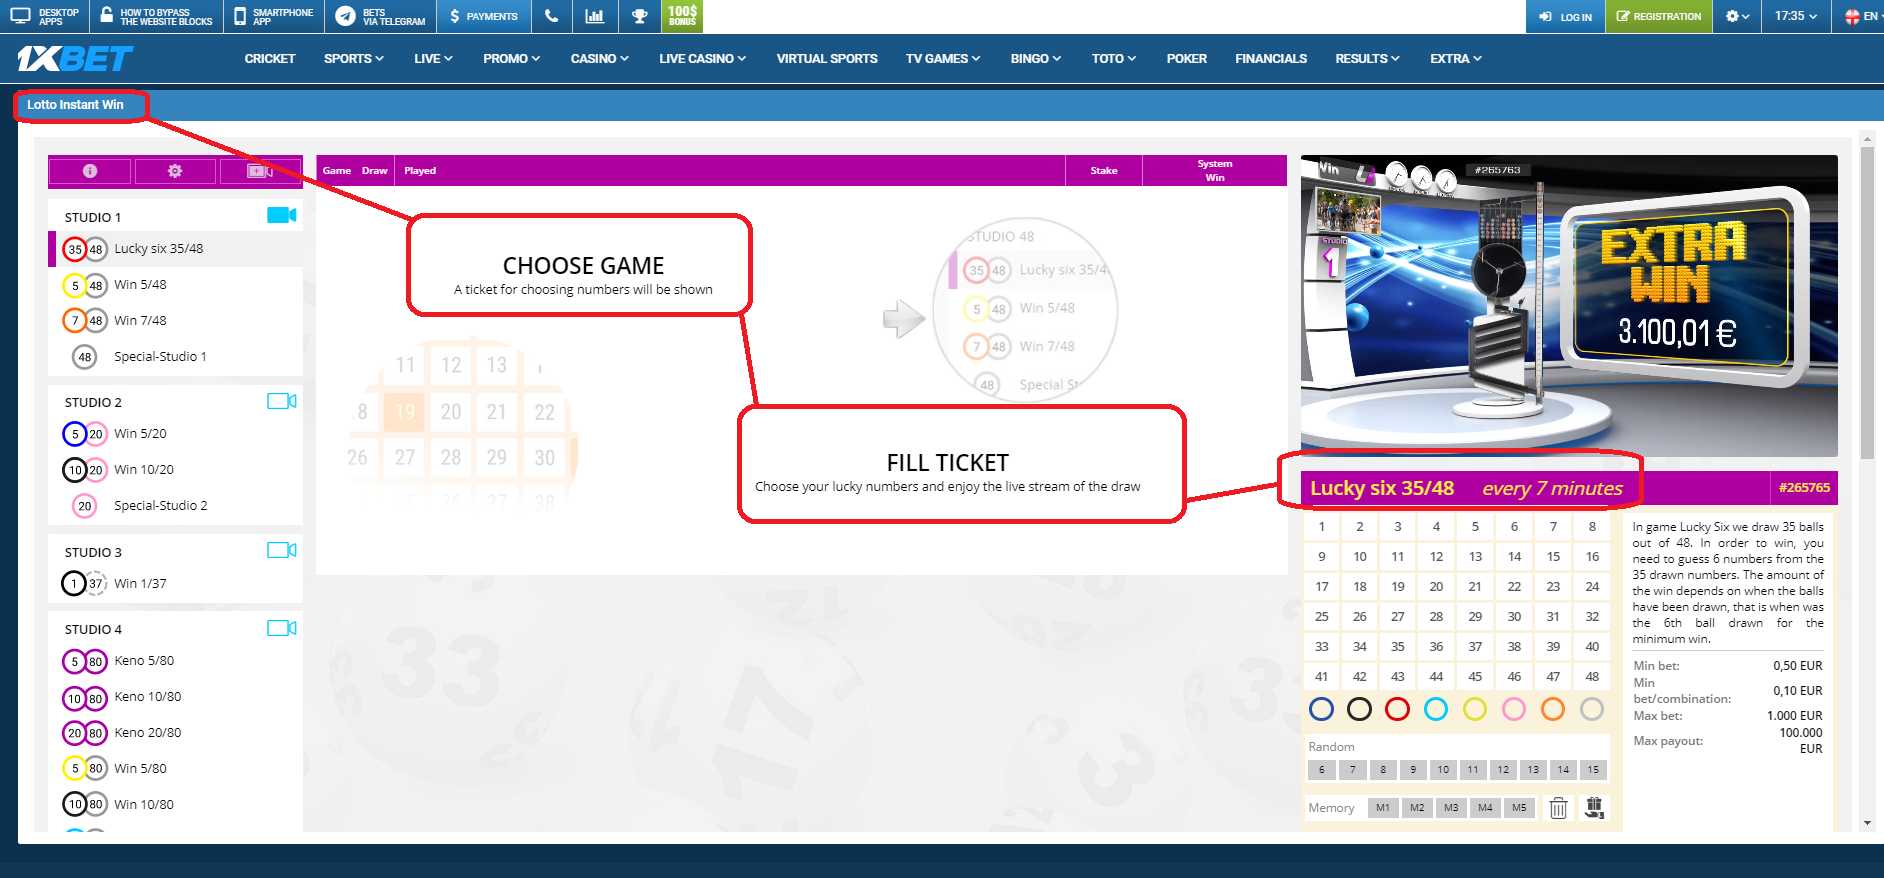Expand the TV Games menu

[943, 59]
